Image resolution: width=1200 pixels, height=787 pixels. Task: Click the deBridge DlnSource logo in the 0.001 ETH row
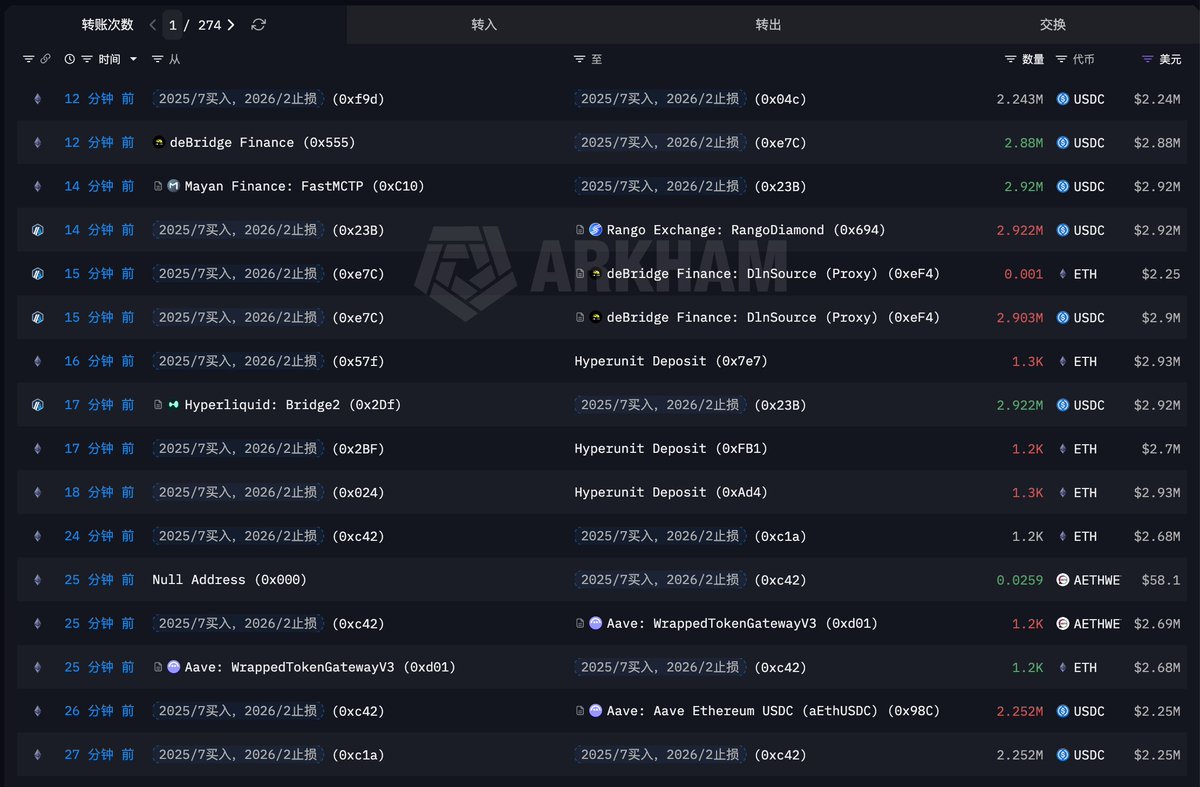pos(596,274)
